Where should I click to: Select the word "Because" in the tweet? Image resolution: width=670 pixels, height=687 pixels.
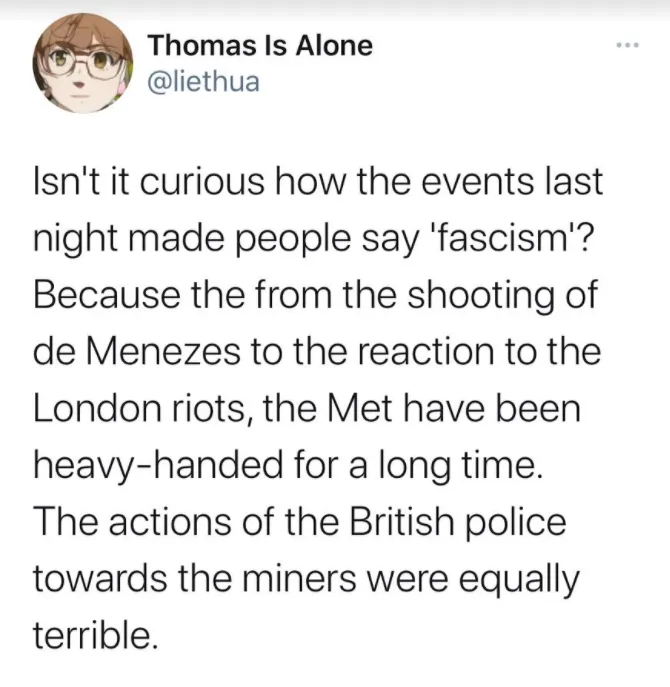tap(107, 294)
